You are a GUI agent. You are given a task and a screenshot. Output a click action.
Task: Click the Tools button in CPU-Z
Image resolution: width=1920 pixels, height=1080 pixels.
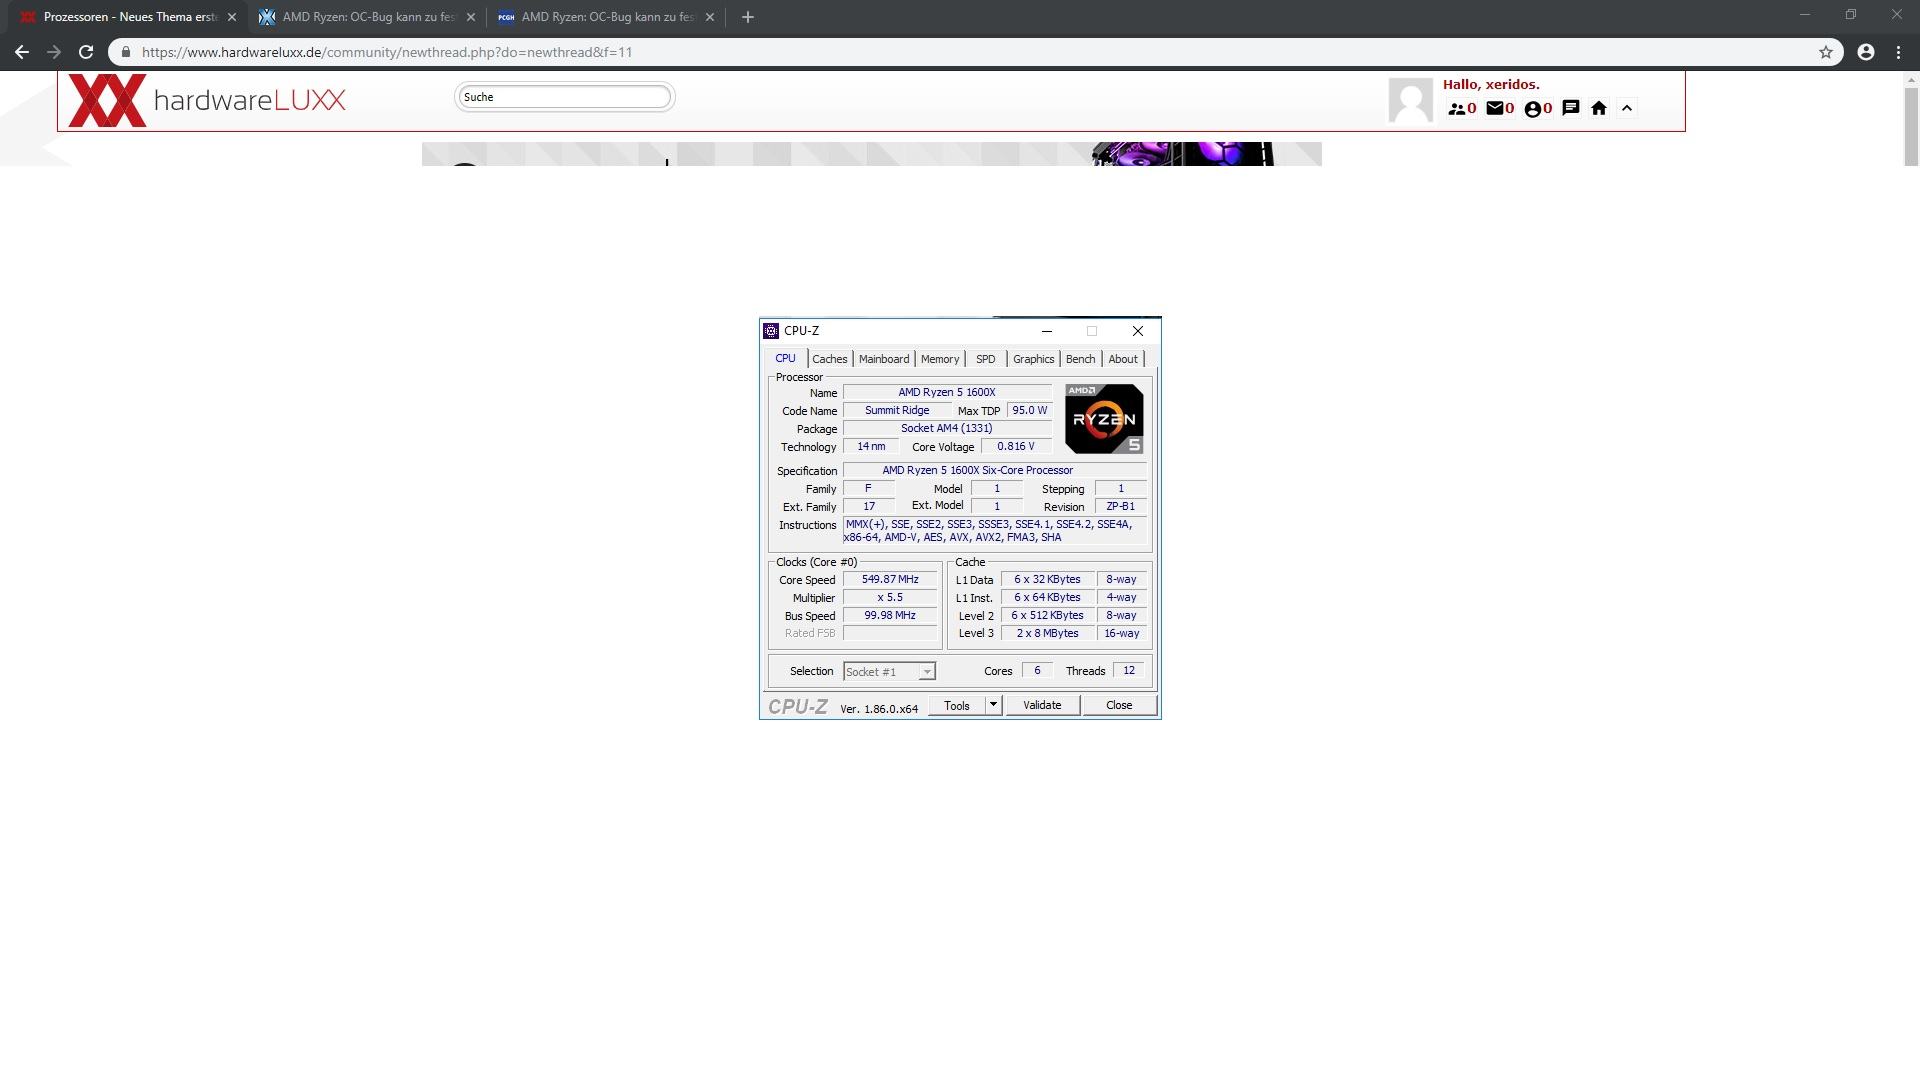957,706
